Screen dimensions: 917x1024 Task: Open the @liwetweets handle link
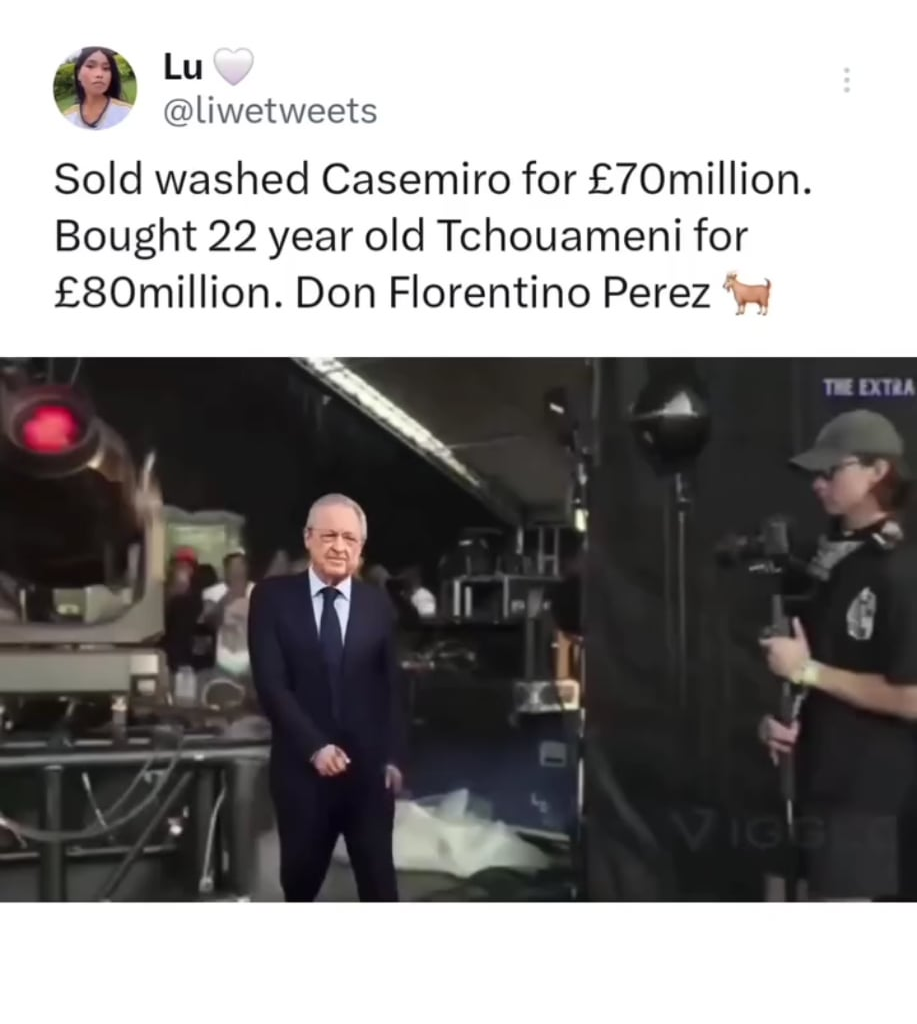tap(270, 111)
